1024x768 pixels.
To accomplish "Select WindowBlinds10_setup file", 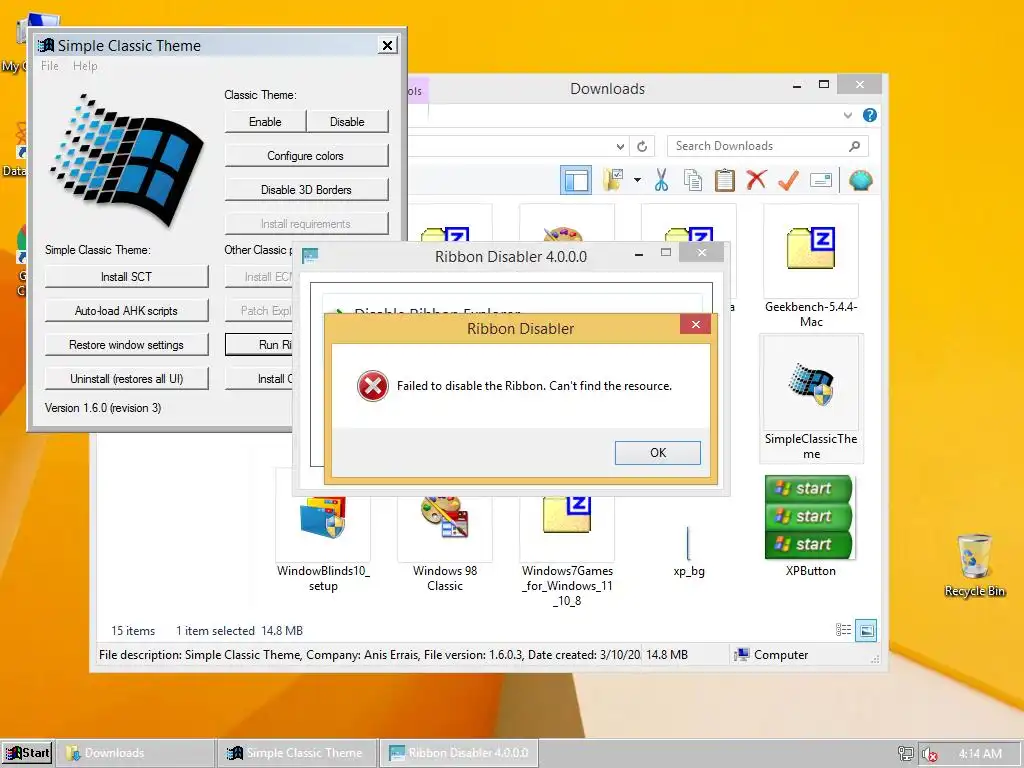I will coord(323,543).
